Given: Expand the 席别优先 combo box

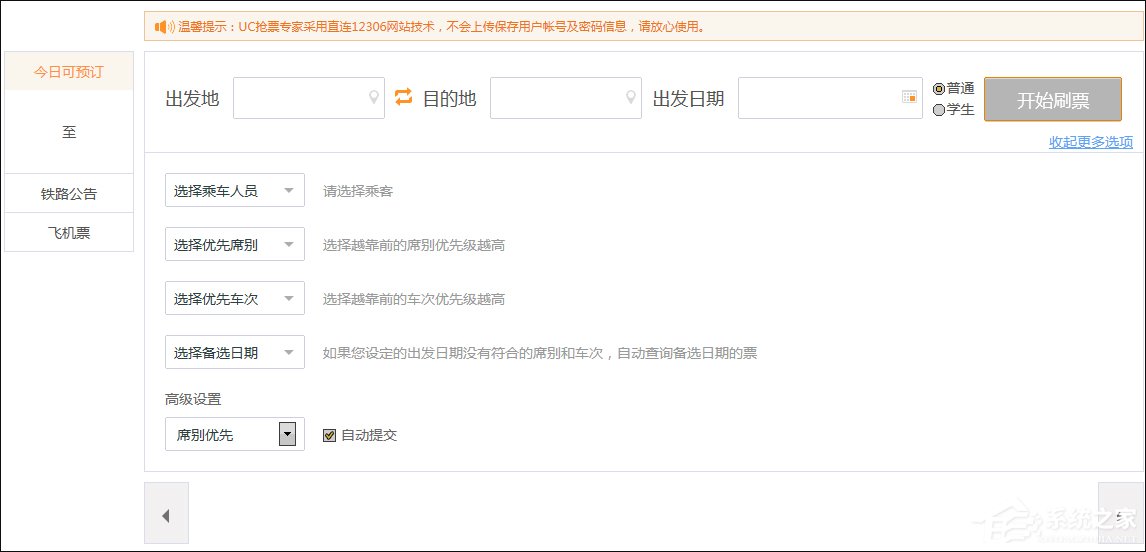Looking at the screenshot, I should pos(235,434).
